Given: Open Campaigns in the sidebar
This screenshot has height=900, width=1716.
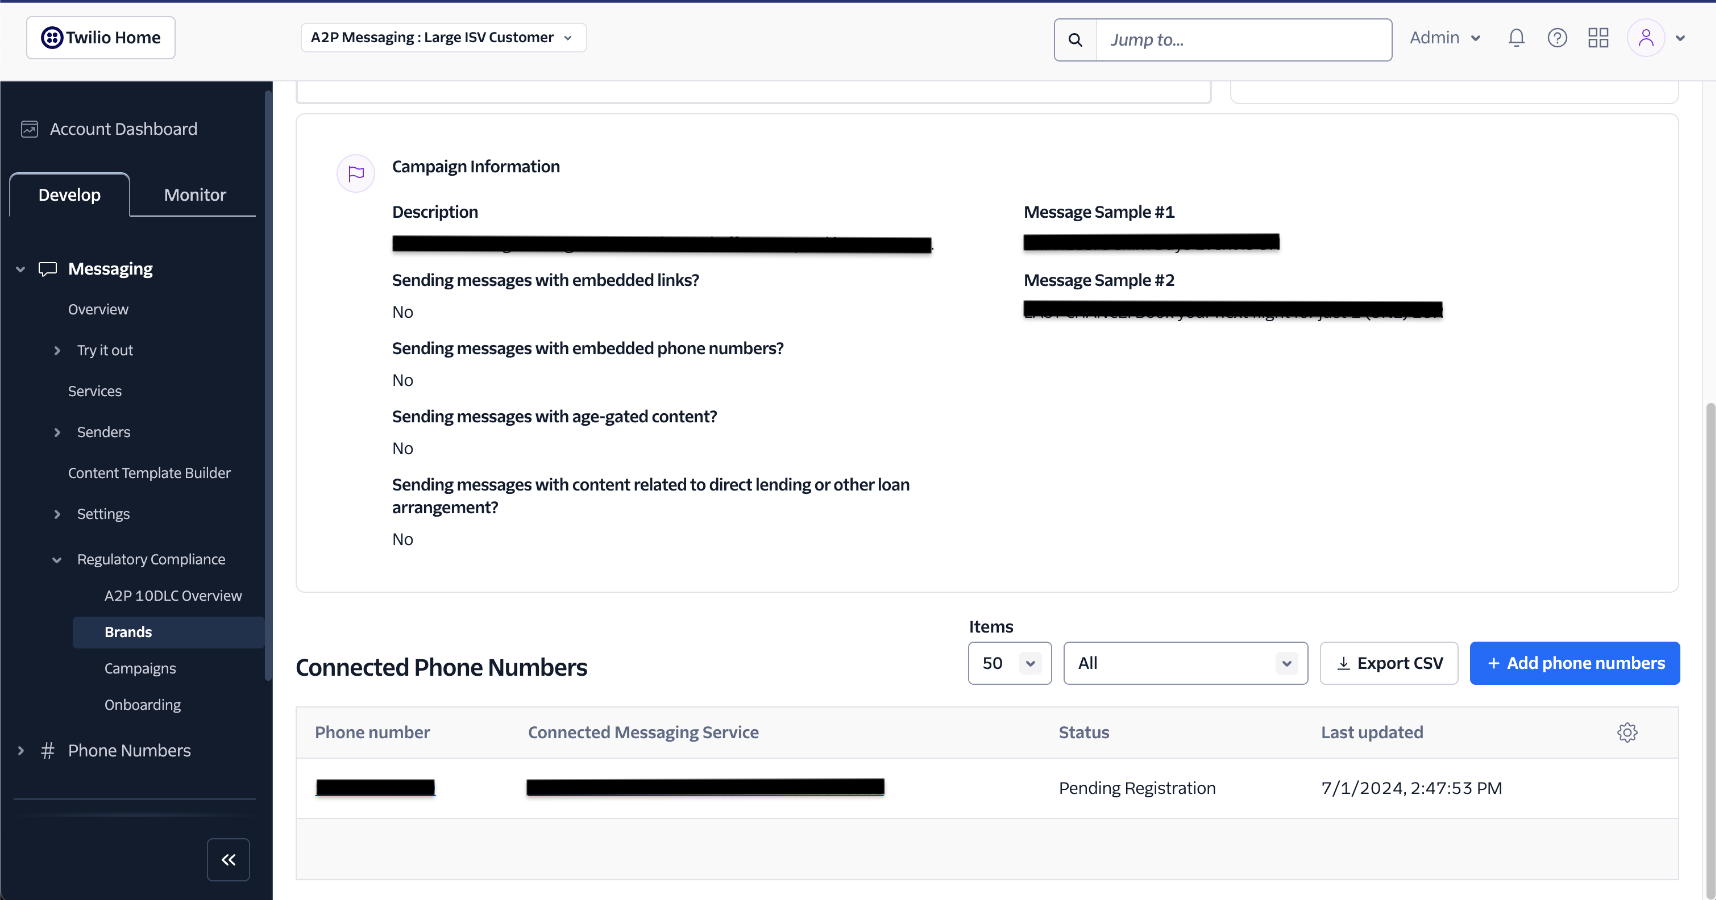Looking at the screenshot, I should 140,669.
